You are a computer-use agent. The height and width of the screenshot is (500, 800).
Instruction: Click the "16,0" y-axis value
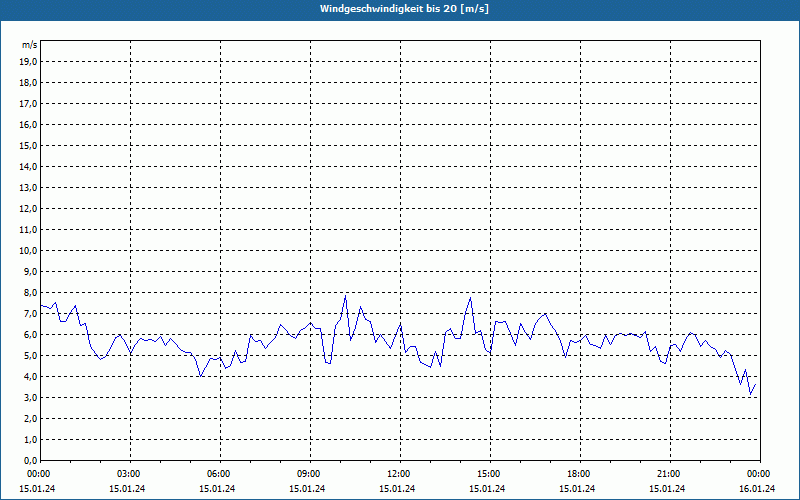click(x=28, y=124)
